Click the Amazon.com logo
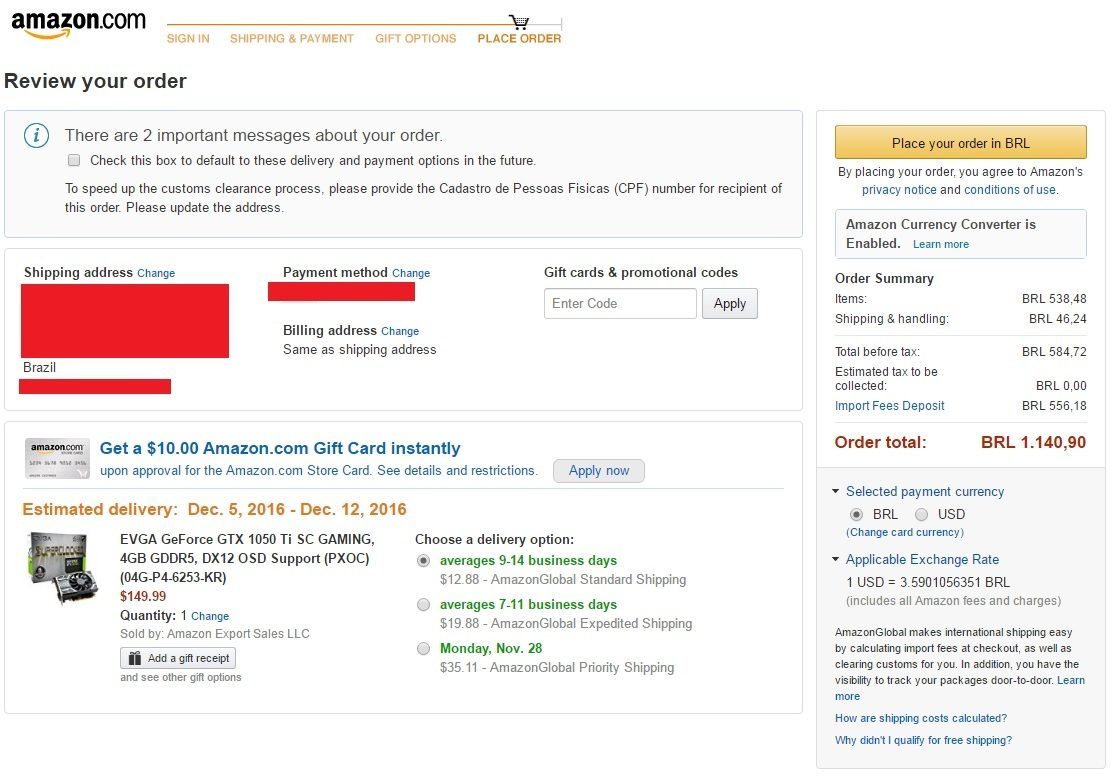This screenshot has height=778, width=1113. [x=78, y=23]
